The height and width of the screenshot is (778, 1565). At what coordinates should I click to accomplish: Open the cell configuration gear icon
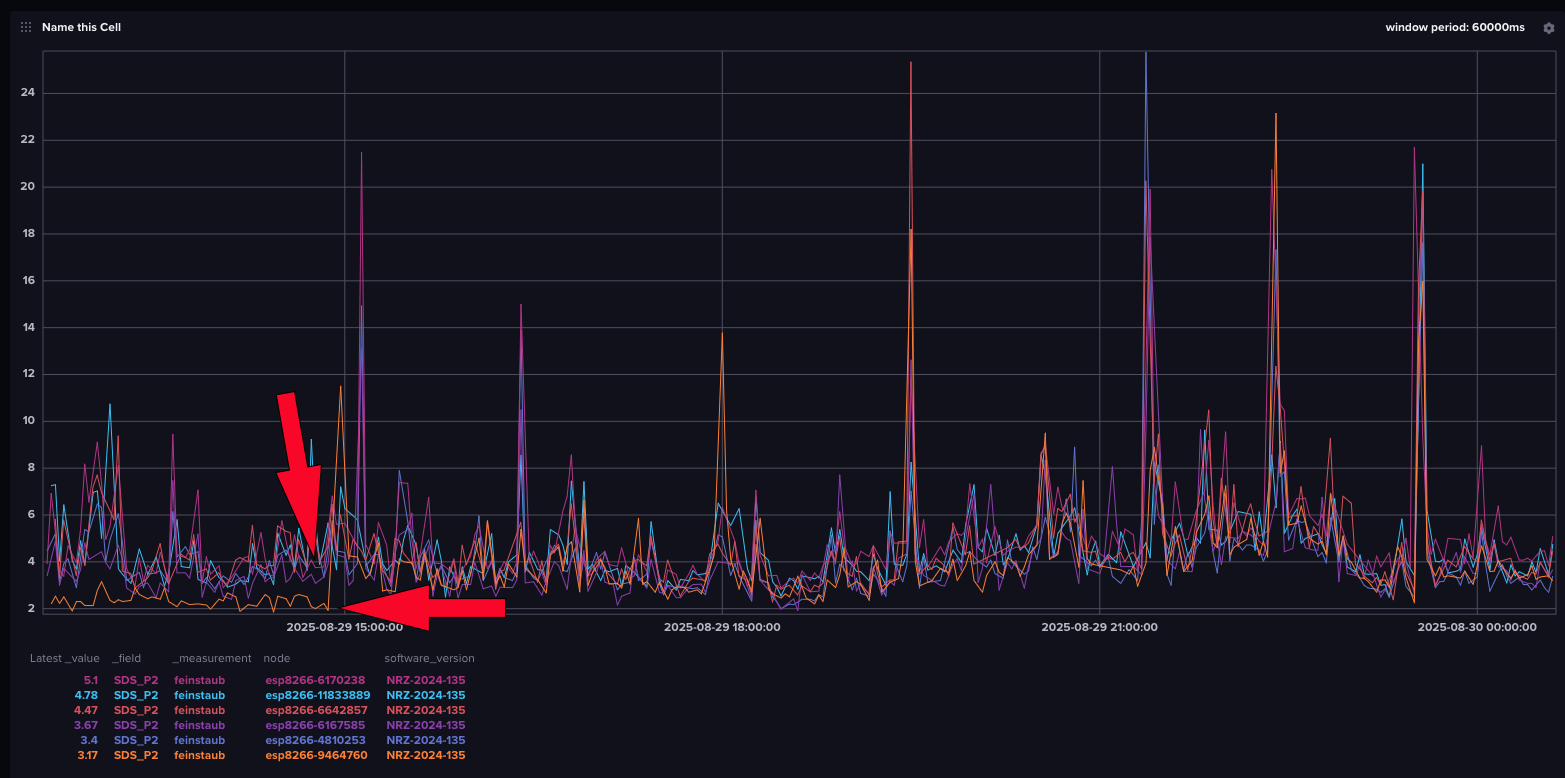pyautogui.click(x=1548, y=28)
